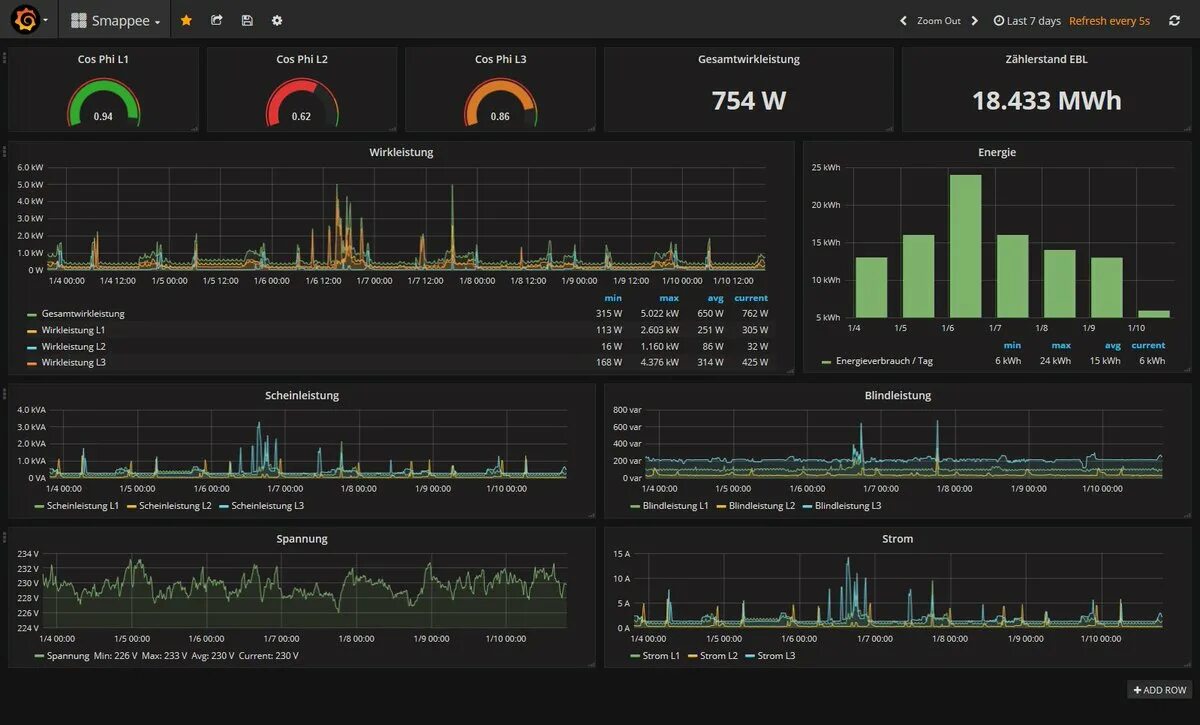This screenshot has height=725, width=1200.
Task: Click the 1/6 bar in Energie chart
Action: pyautogui.click(x=965, y=246)
